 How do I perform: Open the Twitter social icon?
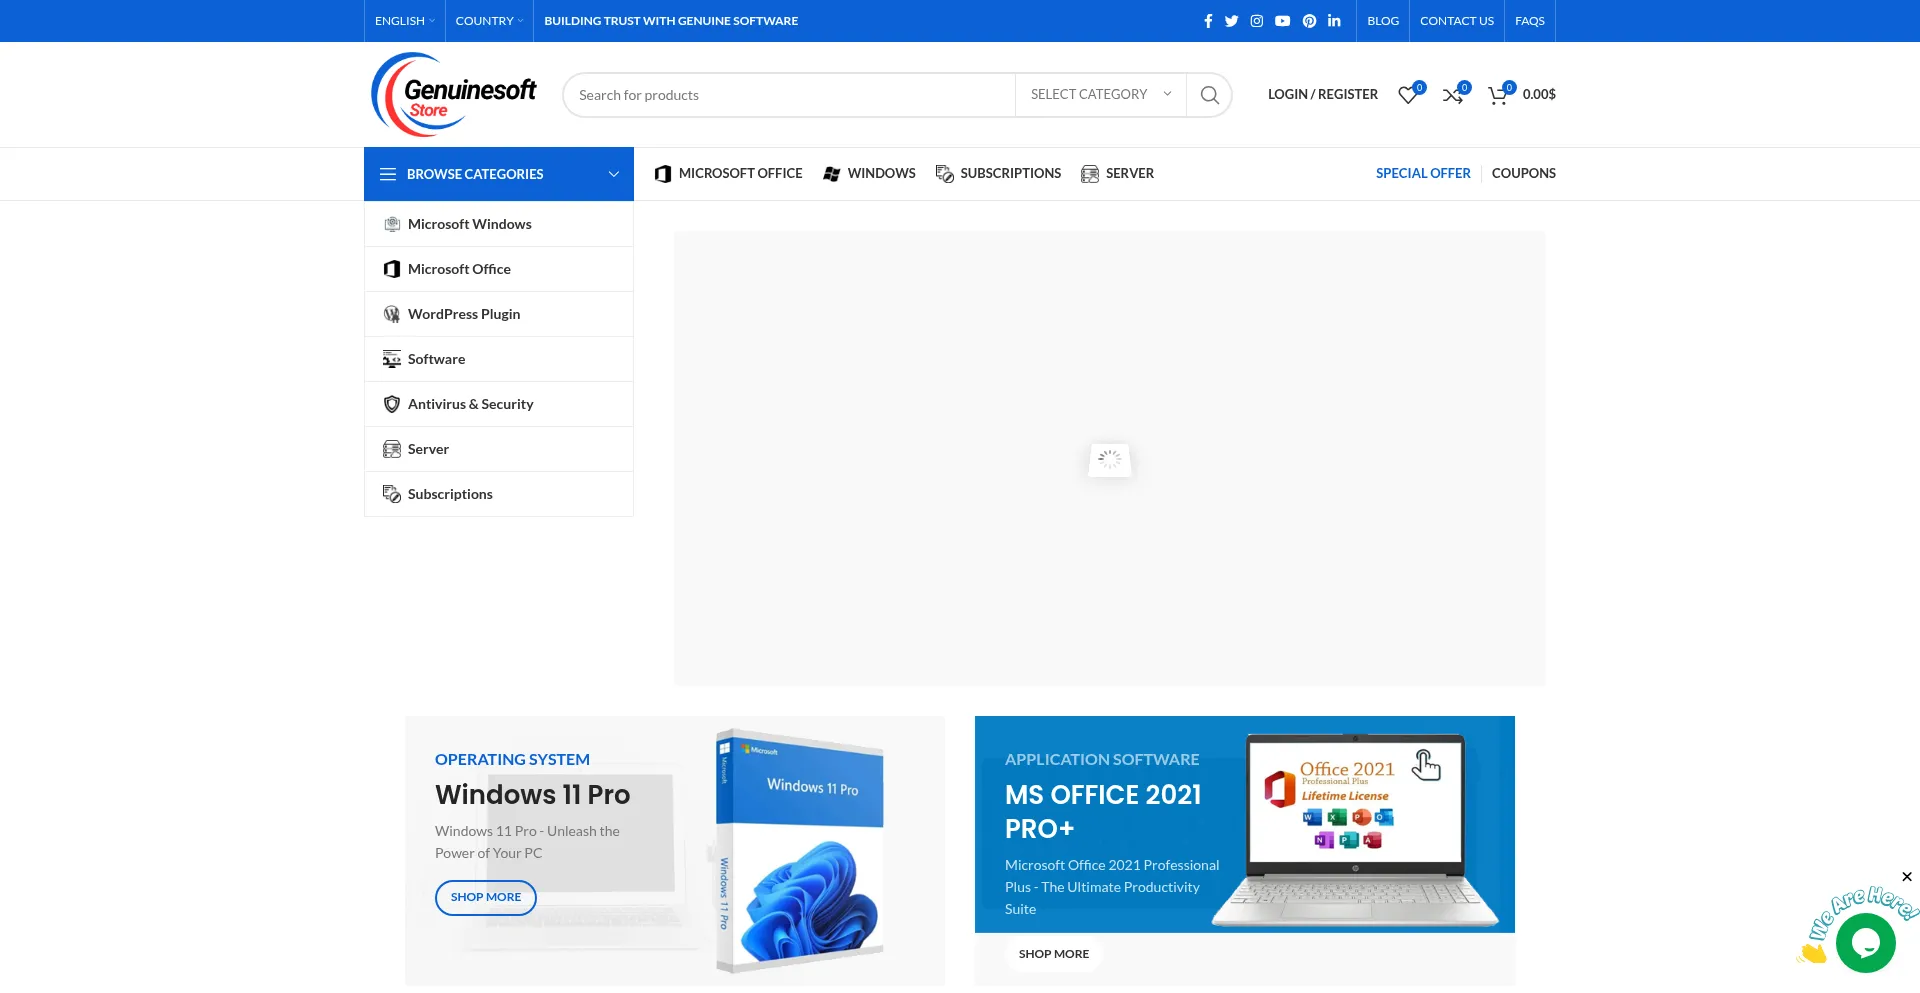[x=1231, y=21]
